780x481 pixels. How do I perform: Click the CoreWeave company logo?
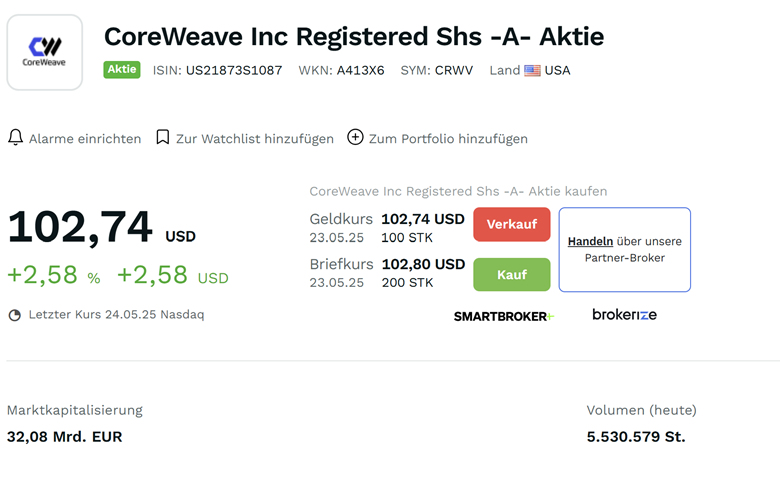44,52
